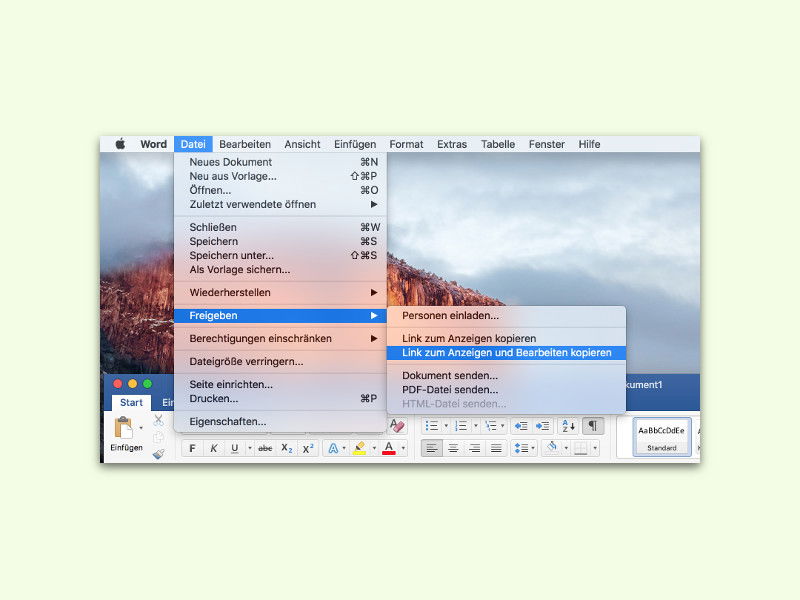
Task: Click the multilevel list icon
Action: [491, 426]
